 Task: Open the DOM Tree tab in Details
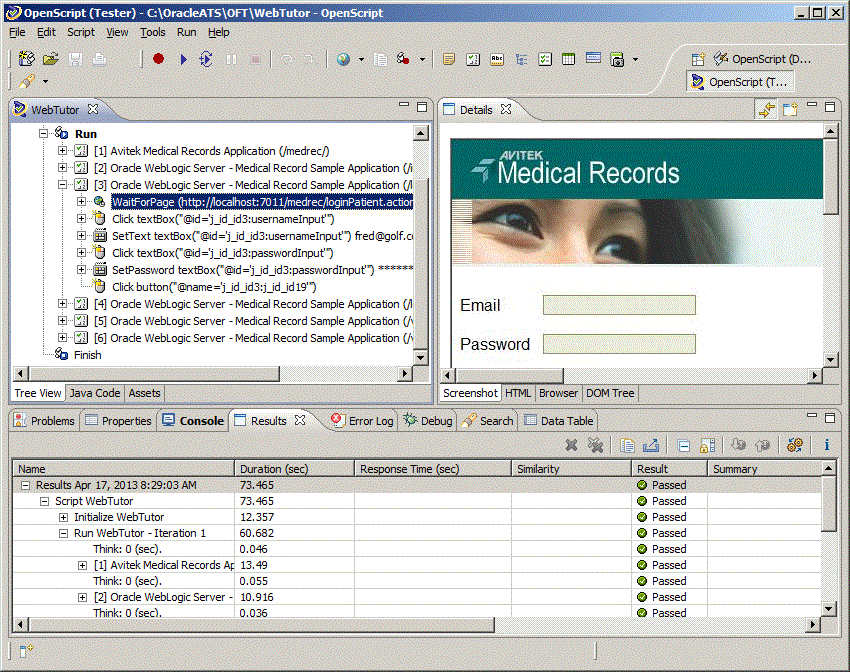(x=610, y=394)
